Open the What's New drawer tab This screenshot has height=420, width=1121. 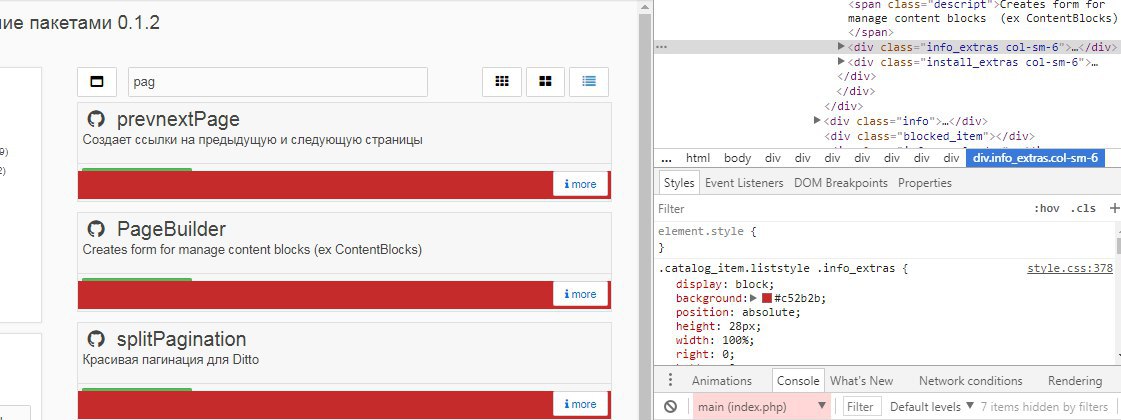coord(861,381)
